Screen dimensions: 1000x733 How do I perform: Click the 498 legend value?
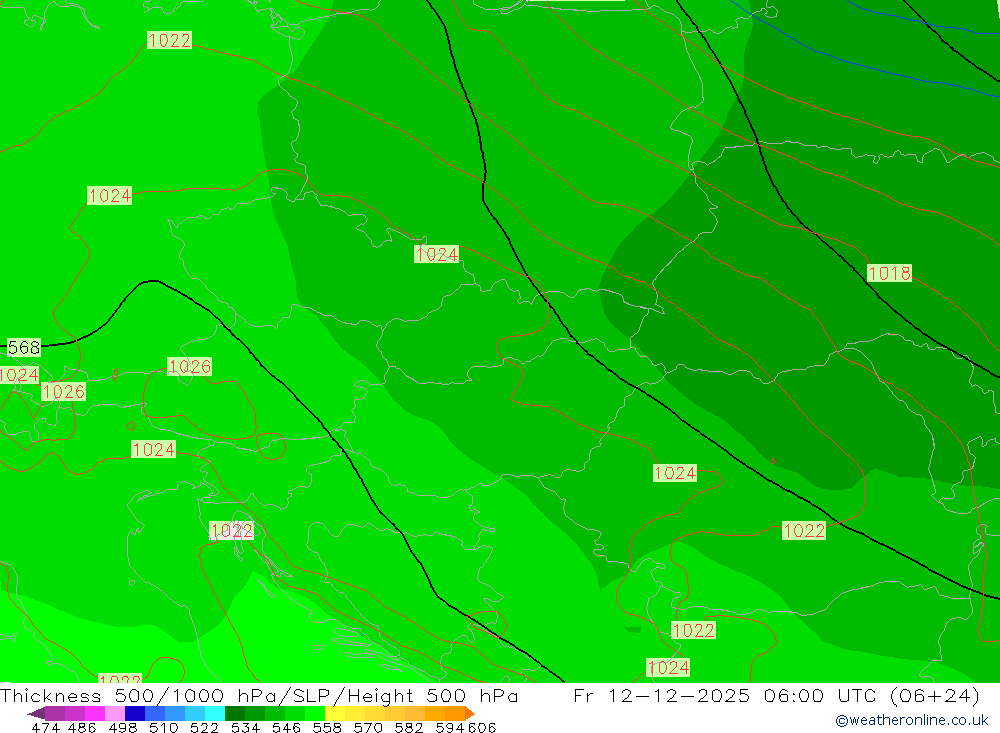point(122,727)
